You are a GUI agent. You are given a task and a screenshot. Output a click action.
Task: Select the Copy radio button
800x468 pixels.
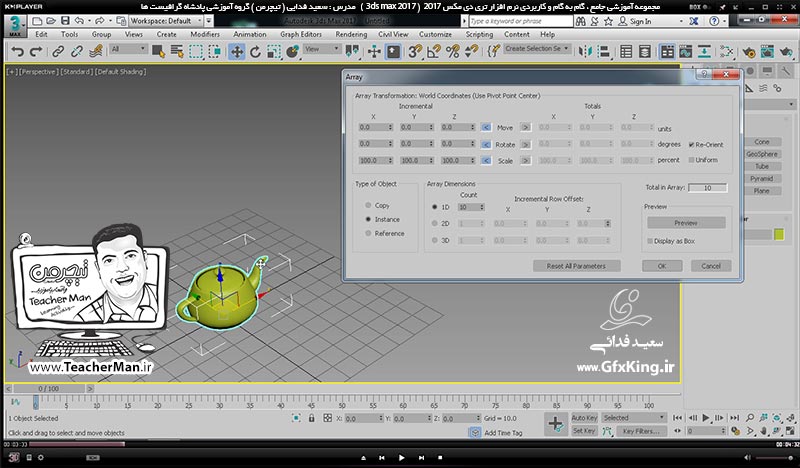point(368,205)
